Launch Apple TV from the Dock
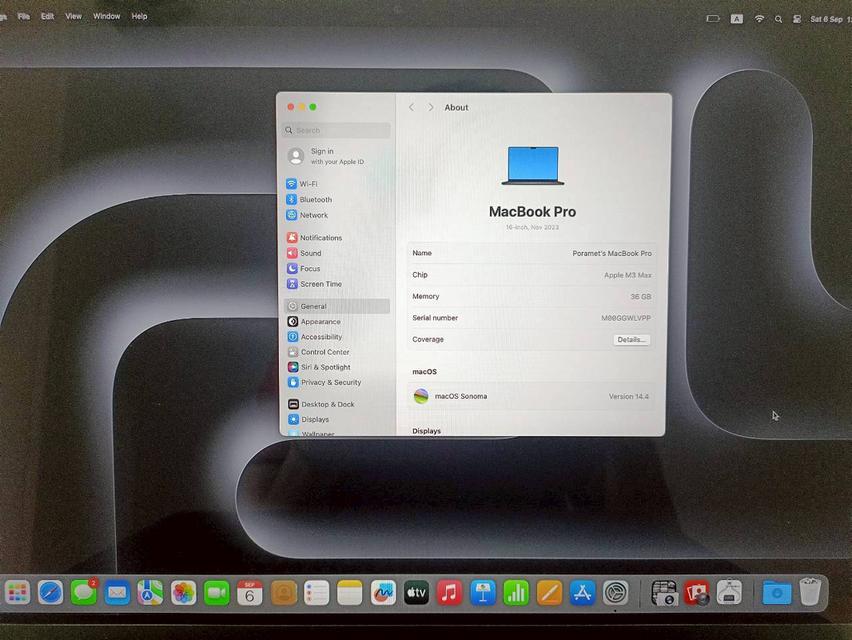This screenshot has height=640, width=852. click(416, 593)
